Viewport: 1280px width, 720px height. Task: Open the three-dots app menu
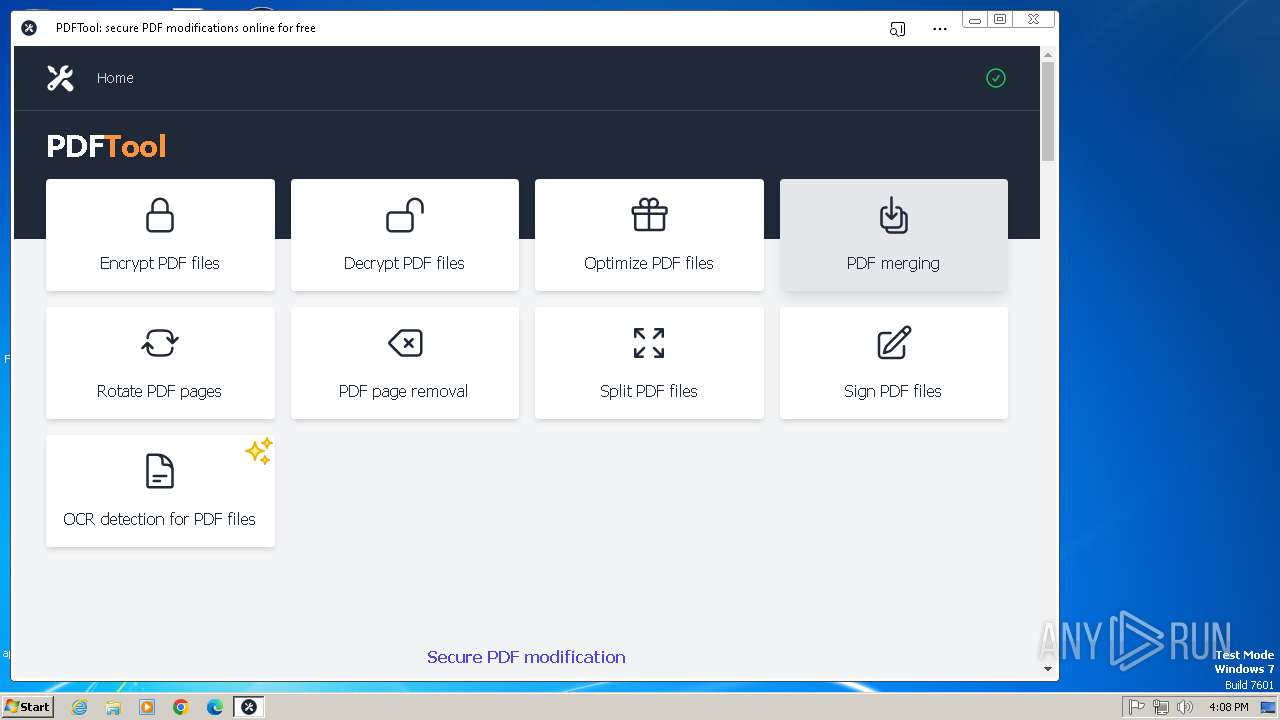(x=939, y=29)
